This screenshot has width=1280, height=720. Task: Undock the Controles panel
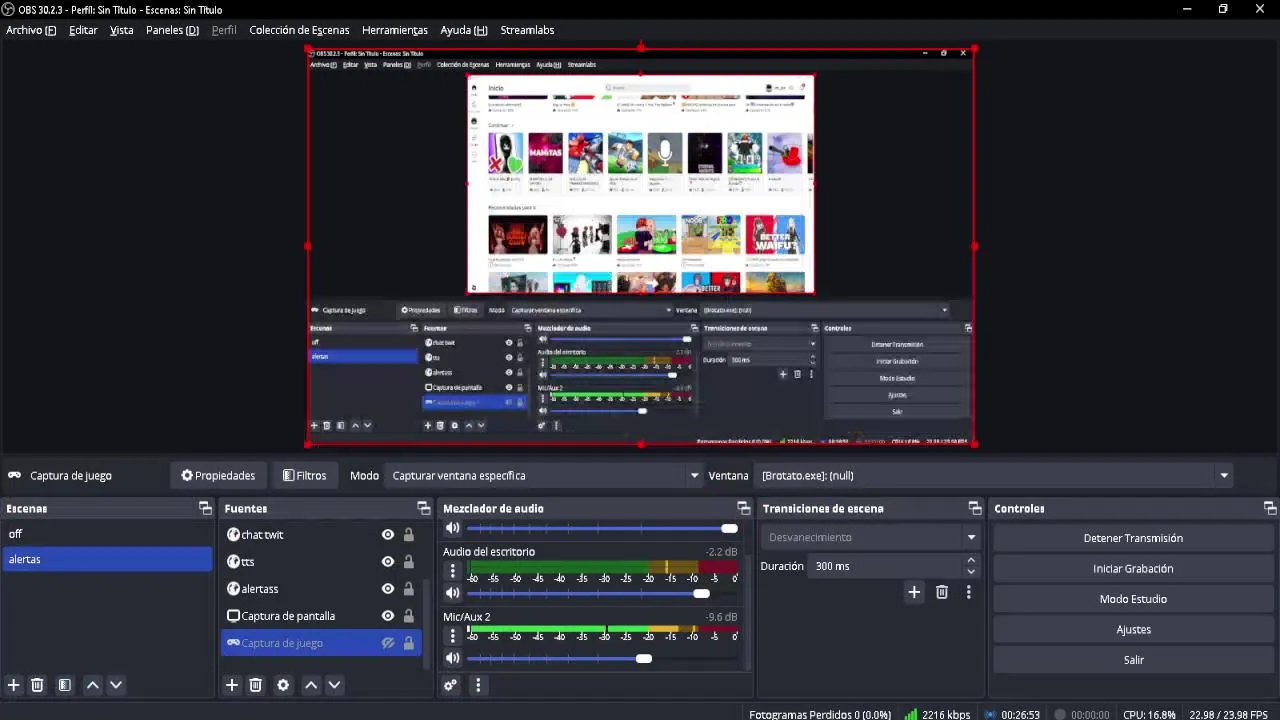tap(1270, 508)
